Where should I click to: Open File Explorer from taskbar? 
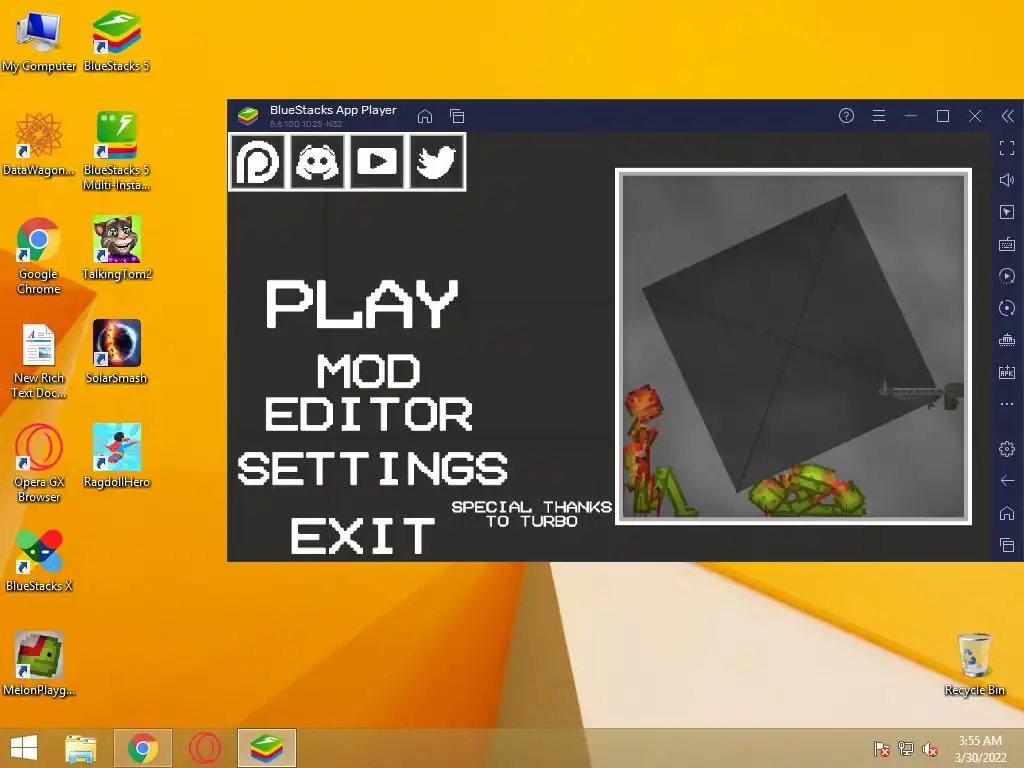tap(81, 748)
